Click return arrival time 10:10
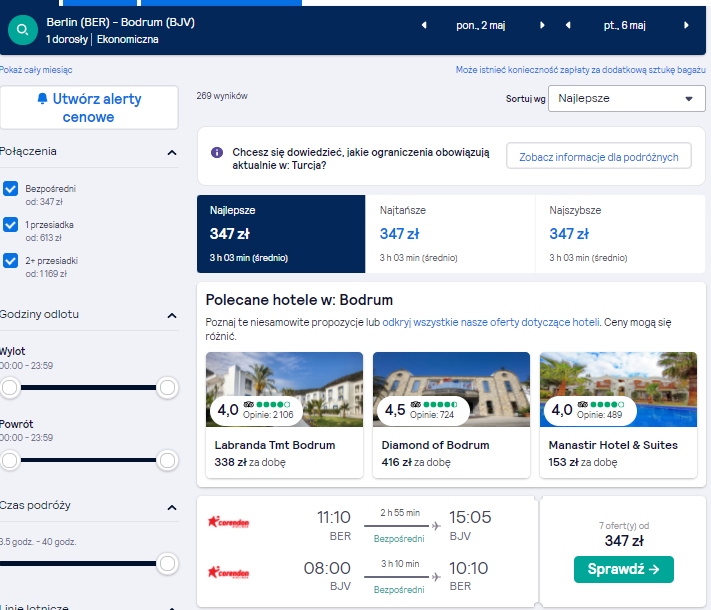 coord(468,568)
